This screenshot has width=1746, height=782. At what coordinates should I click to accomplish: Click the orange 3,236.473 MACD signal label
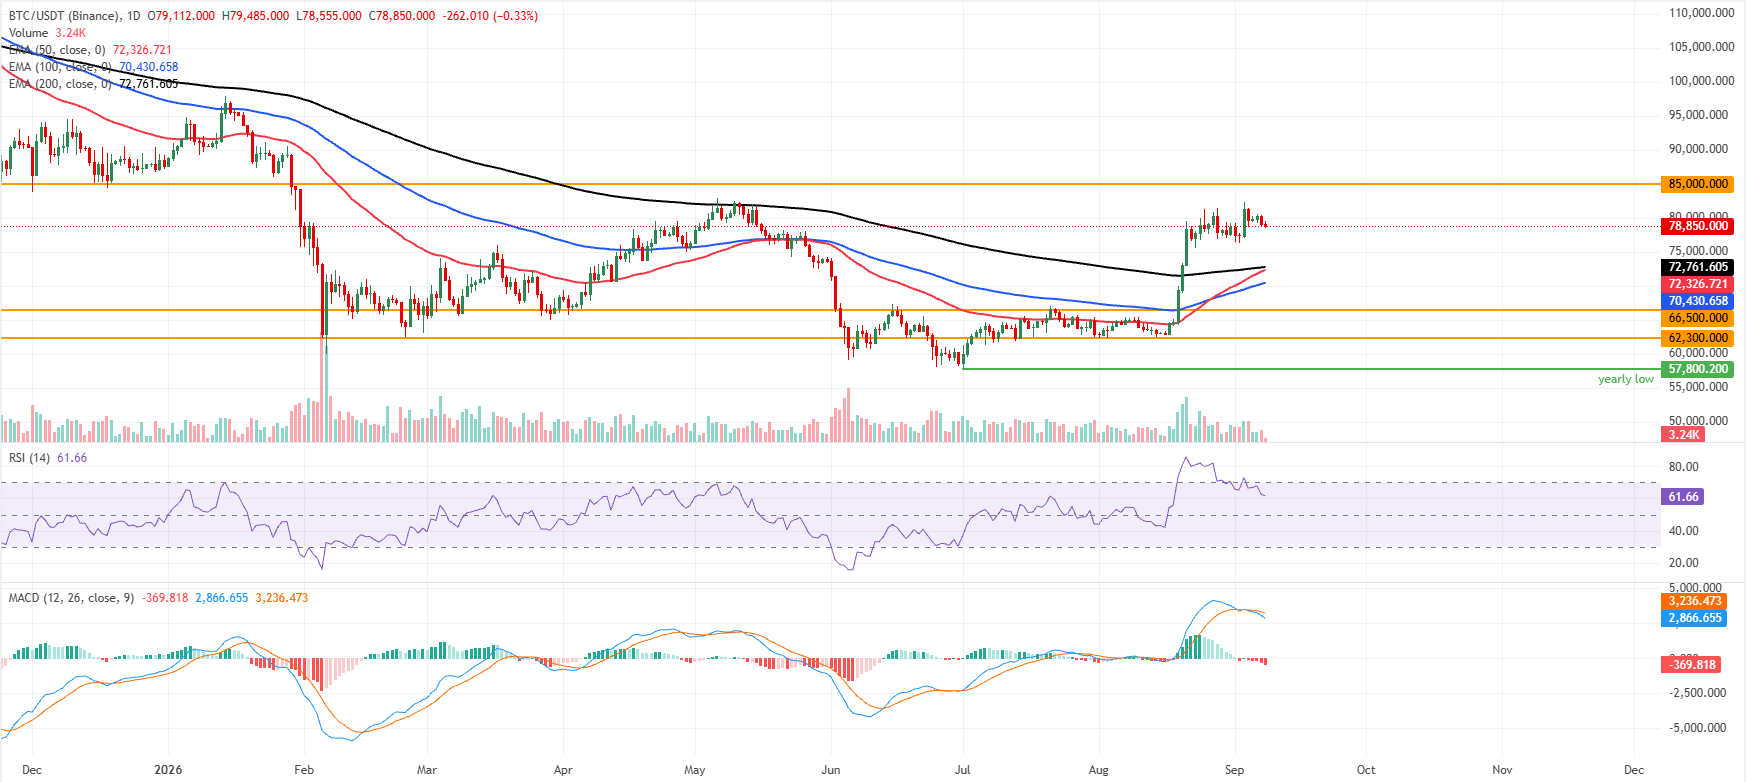point(1694,601)
